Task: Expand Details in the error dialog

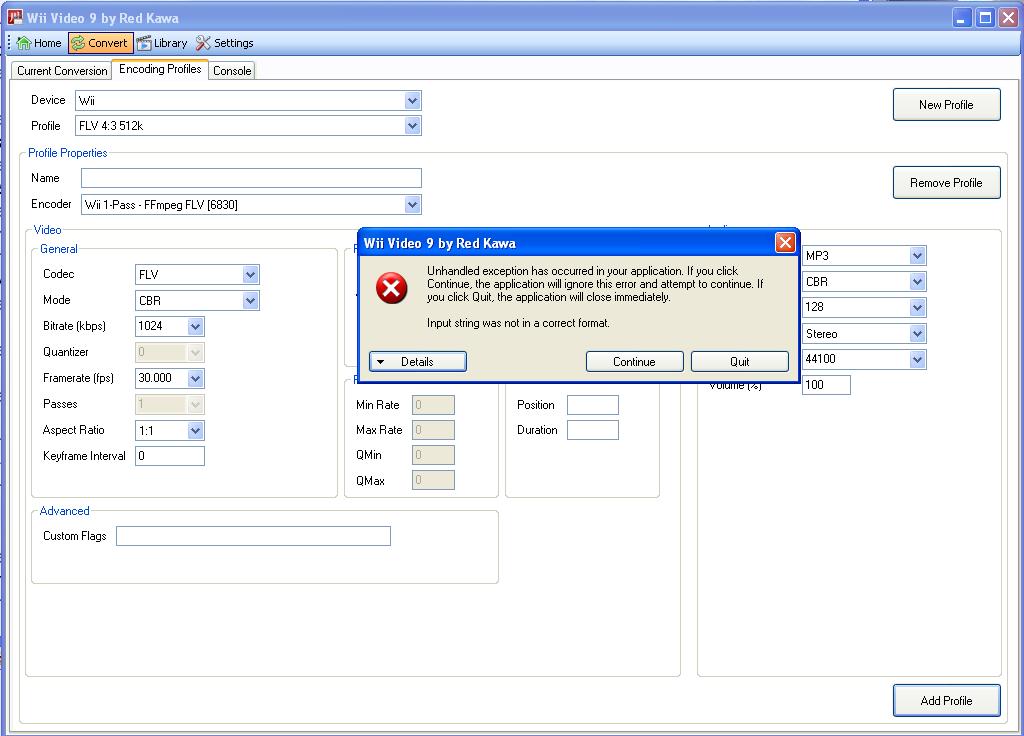Action: [418, 361]
